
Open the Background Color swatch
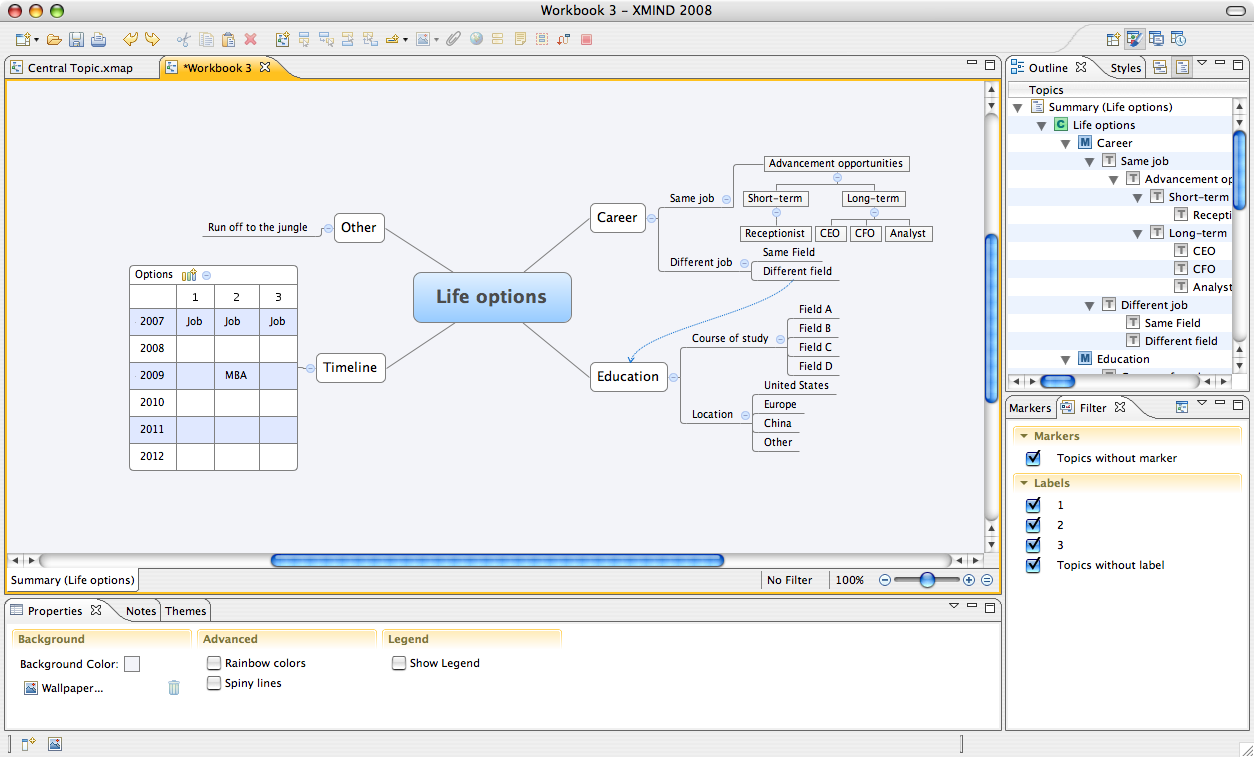pos(132,664)
